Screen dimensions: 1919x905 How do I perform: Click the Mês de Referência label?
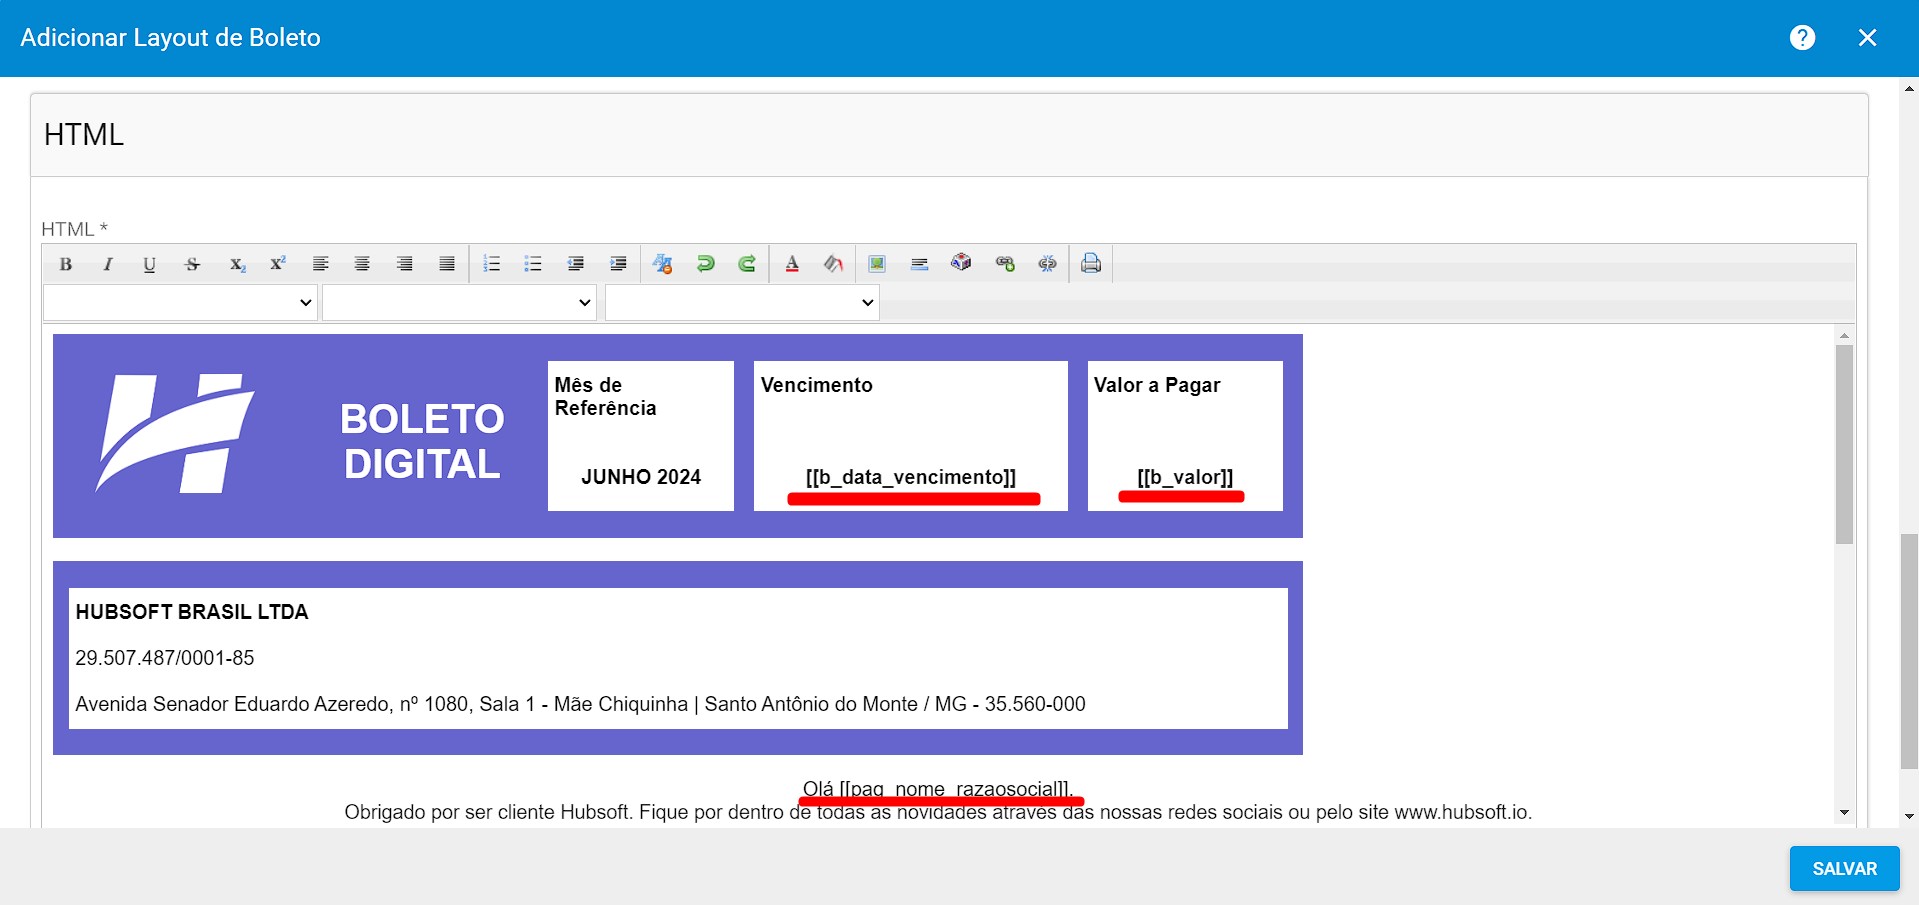point(606,396)
